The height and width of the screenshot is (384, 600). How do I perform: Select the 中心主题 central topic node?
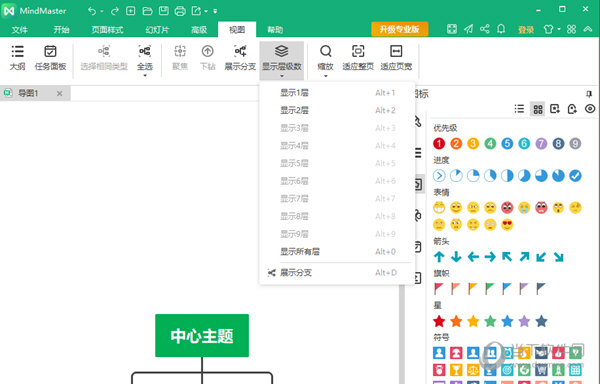click(x=202, y=335)
